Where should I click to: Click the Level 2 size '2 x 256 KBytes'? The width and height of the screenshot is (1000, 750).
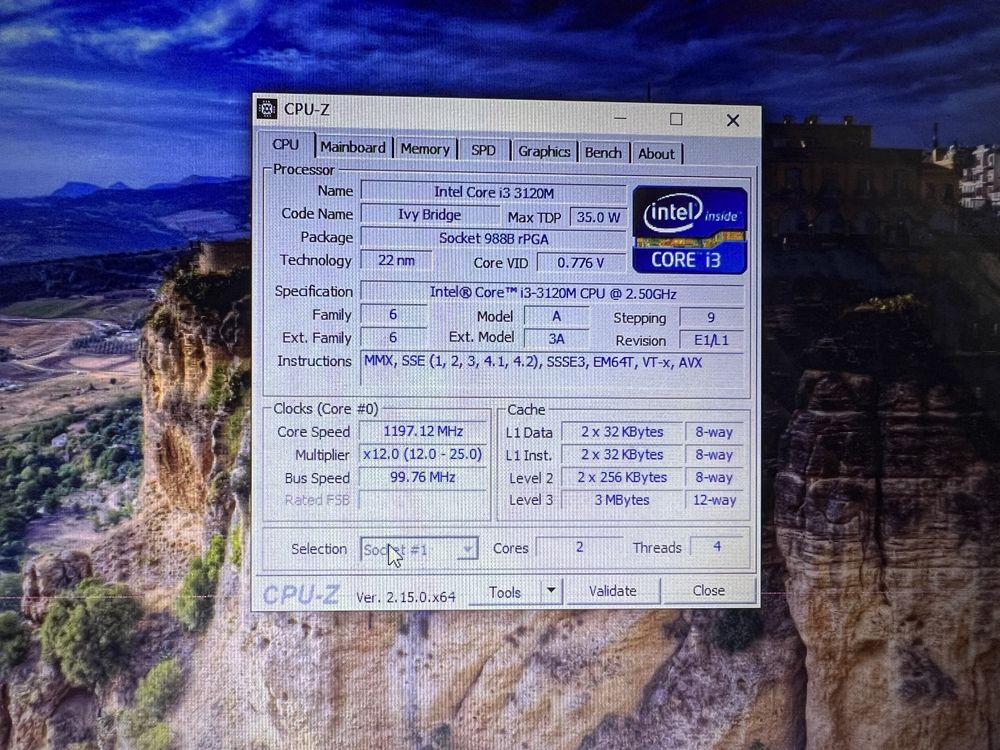pyautogui.click(x=622, y=477)
